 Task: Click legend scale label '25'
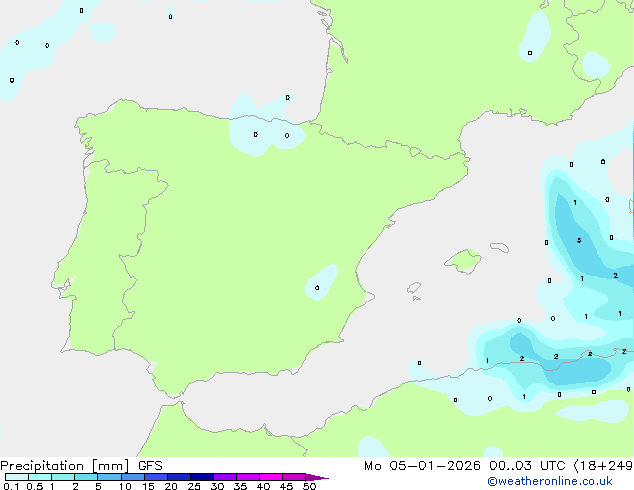194,486
